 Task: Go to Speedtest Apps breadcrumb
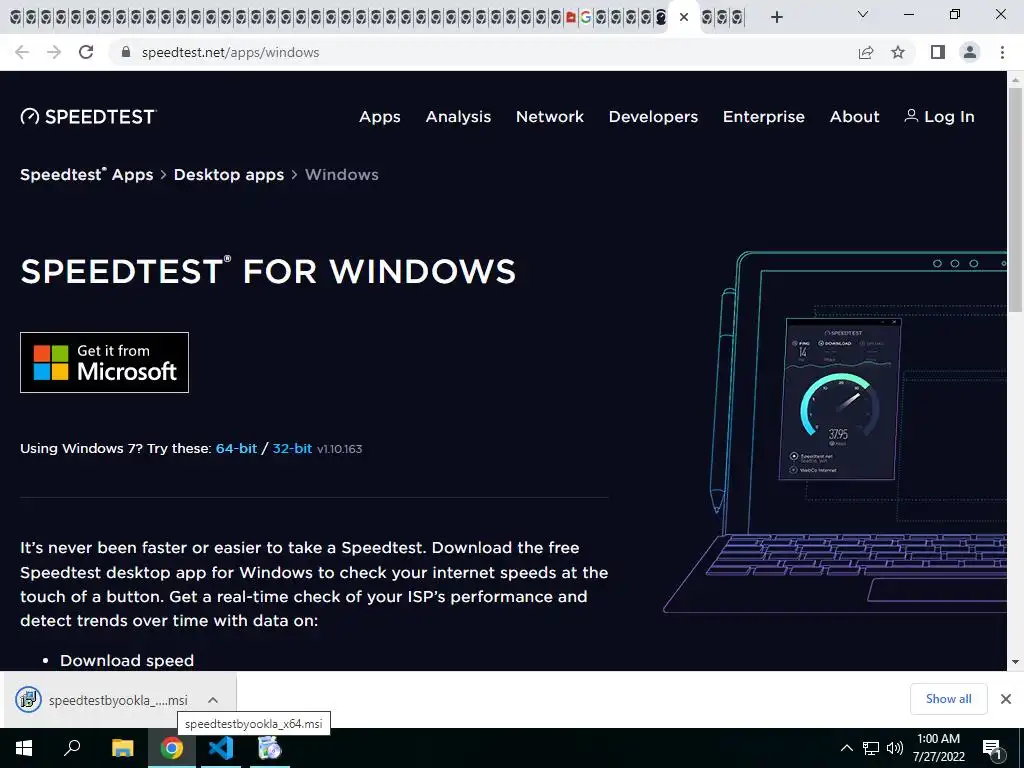point(86,174)
